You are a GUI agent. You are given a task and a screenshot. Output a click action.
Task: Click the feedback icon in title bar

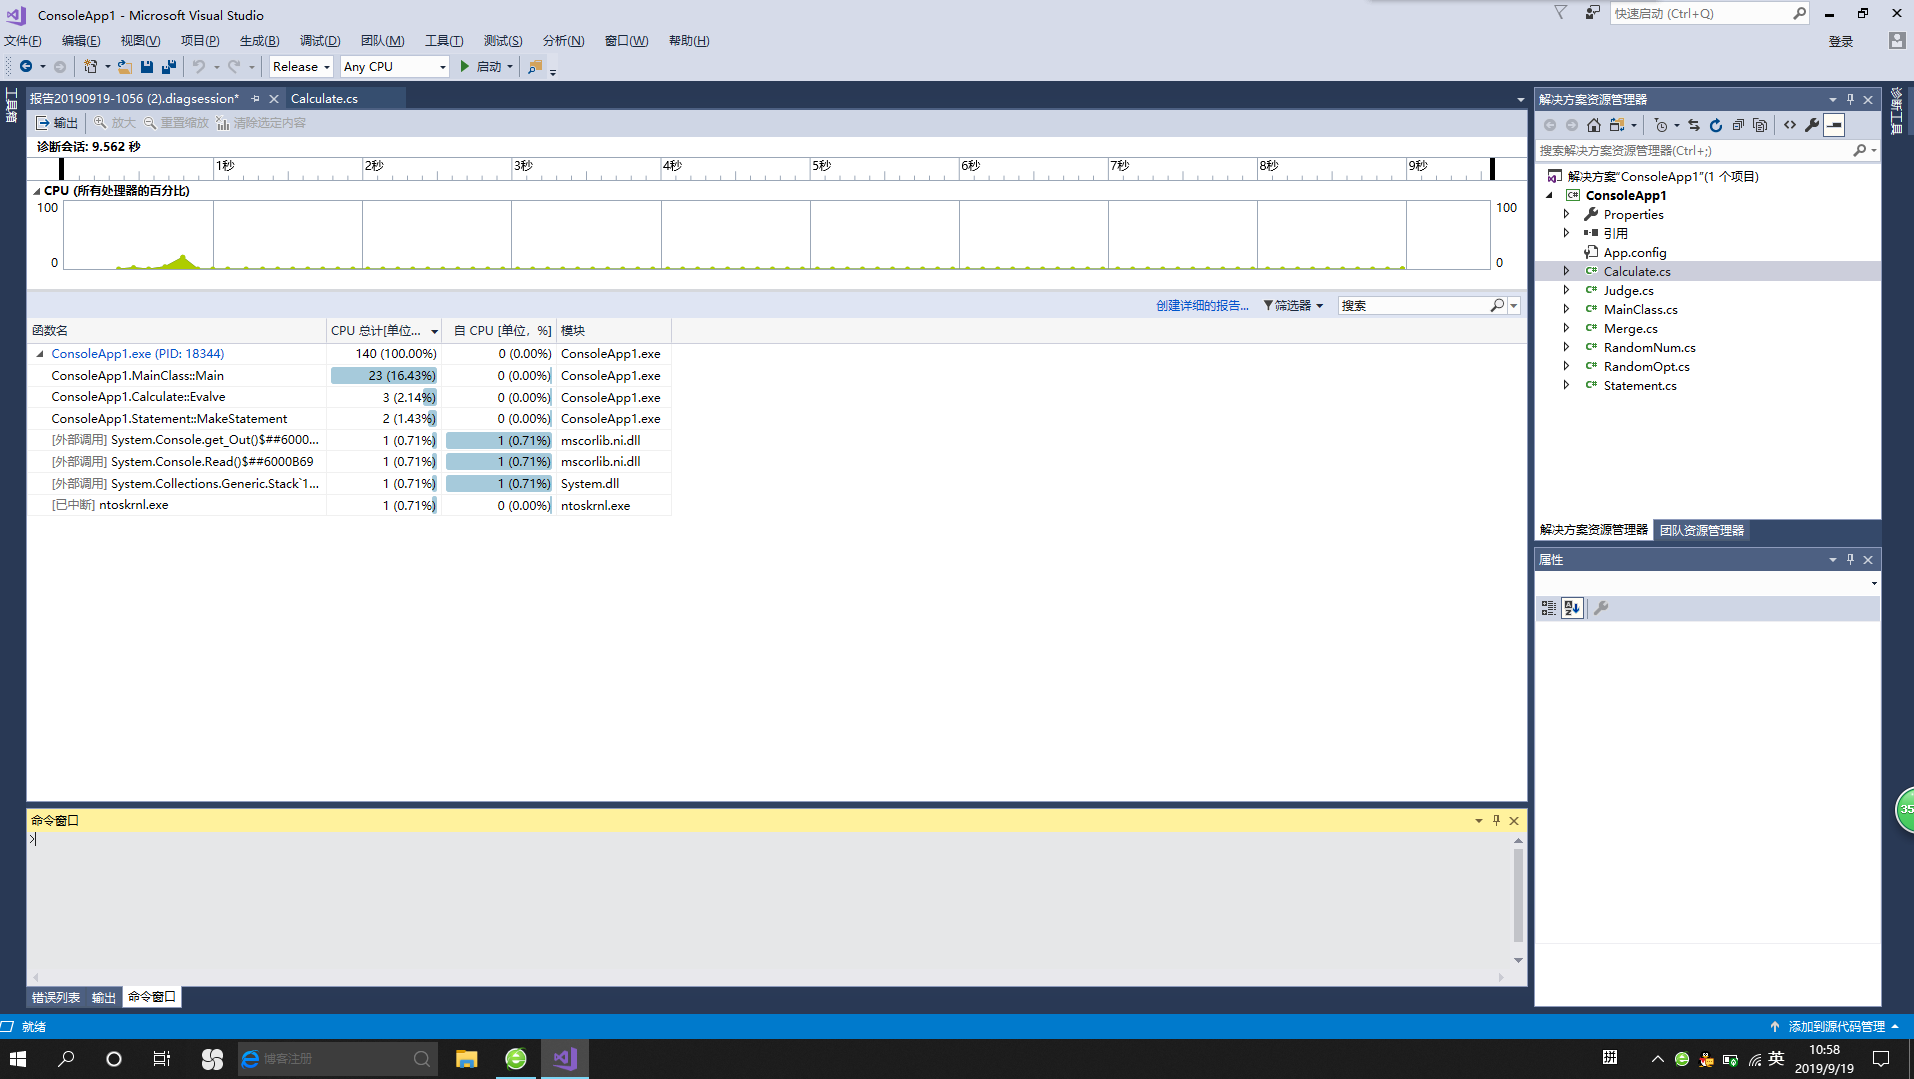click(1592, 13)
